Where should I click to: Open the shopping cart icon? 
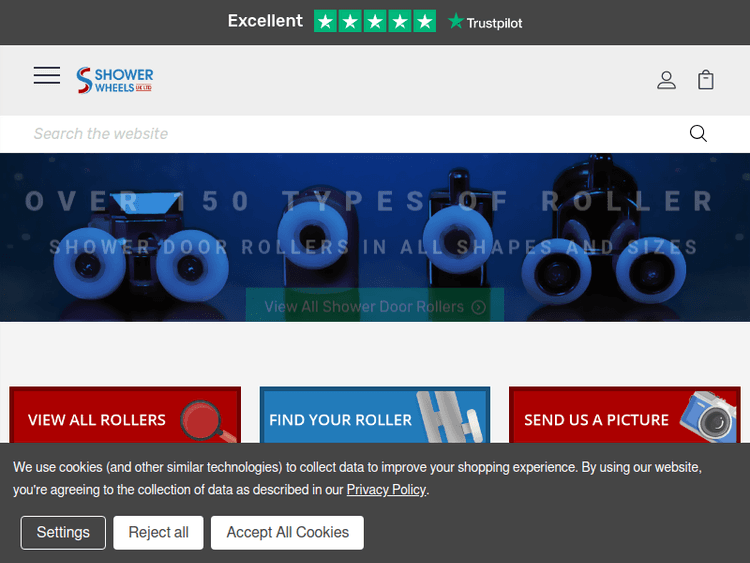(706, 80)
